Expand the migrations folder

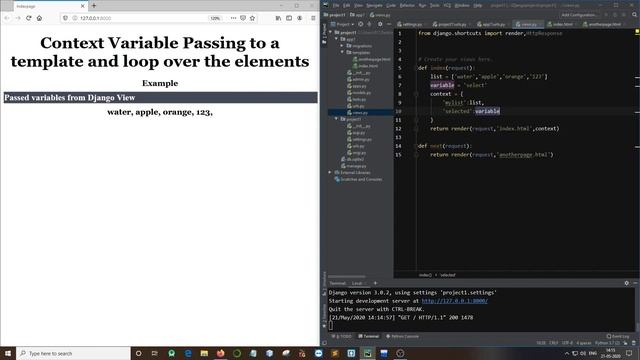tap(342, 46)
